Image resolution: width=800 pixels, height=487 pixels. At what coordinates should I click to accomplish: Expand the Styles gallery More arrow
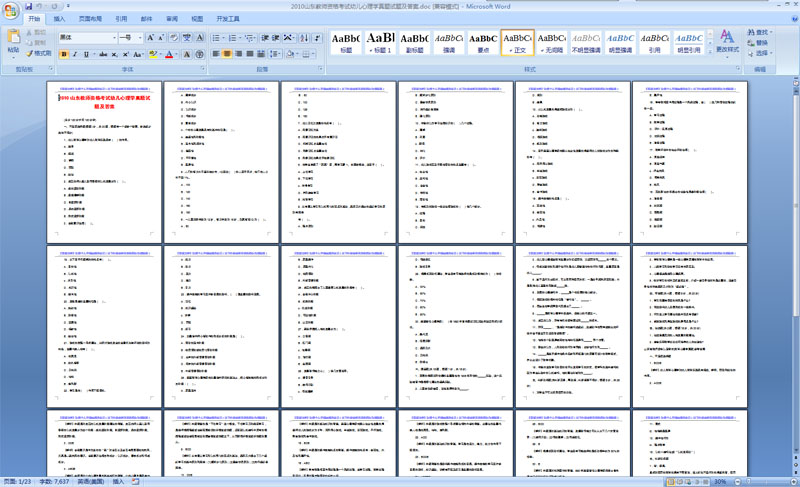tap(710, 52)
